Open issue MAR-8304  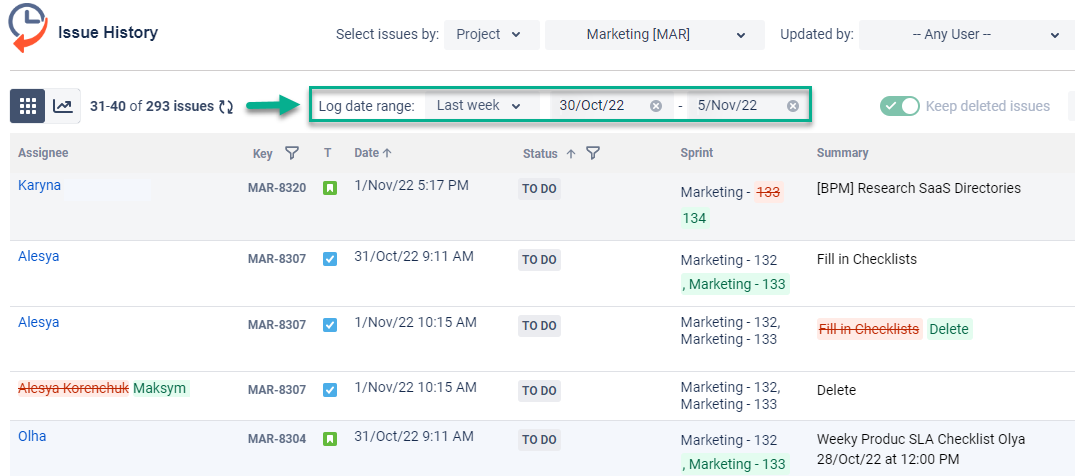point(277,439)
